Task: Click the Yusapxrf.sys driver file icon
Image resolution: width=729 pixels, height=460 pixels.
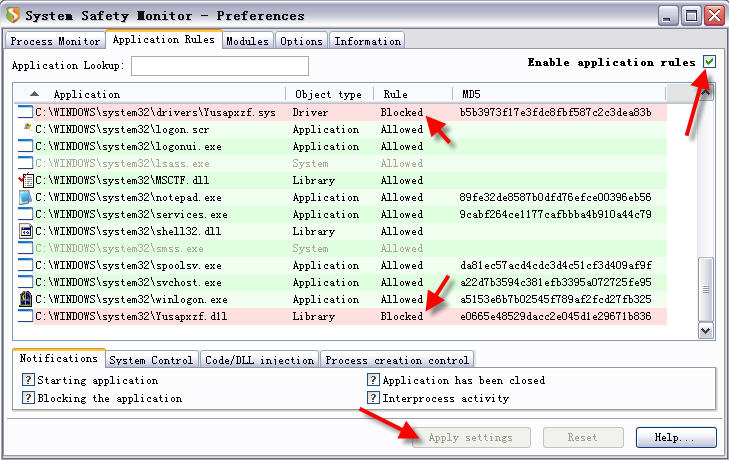Action: tap(25, 112)
